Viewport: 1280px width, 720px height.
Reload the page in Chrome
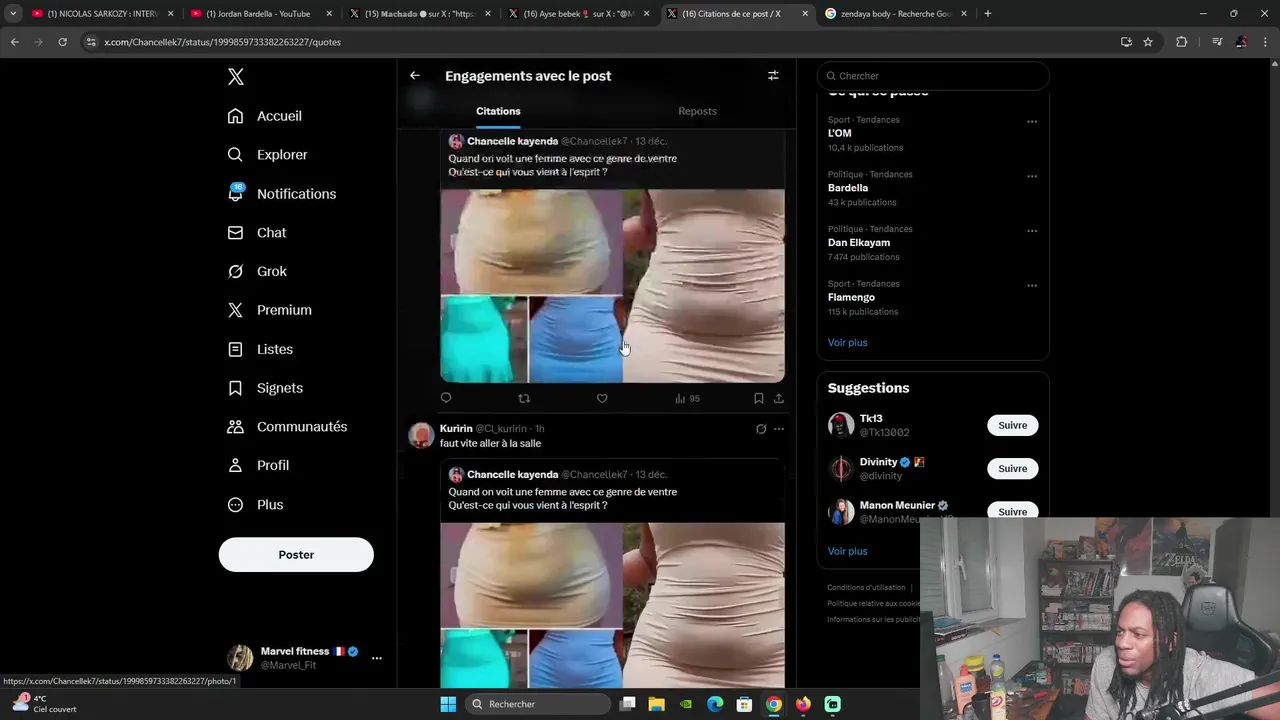(x=62, y=42)
